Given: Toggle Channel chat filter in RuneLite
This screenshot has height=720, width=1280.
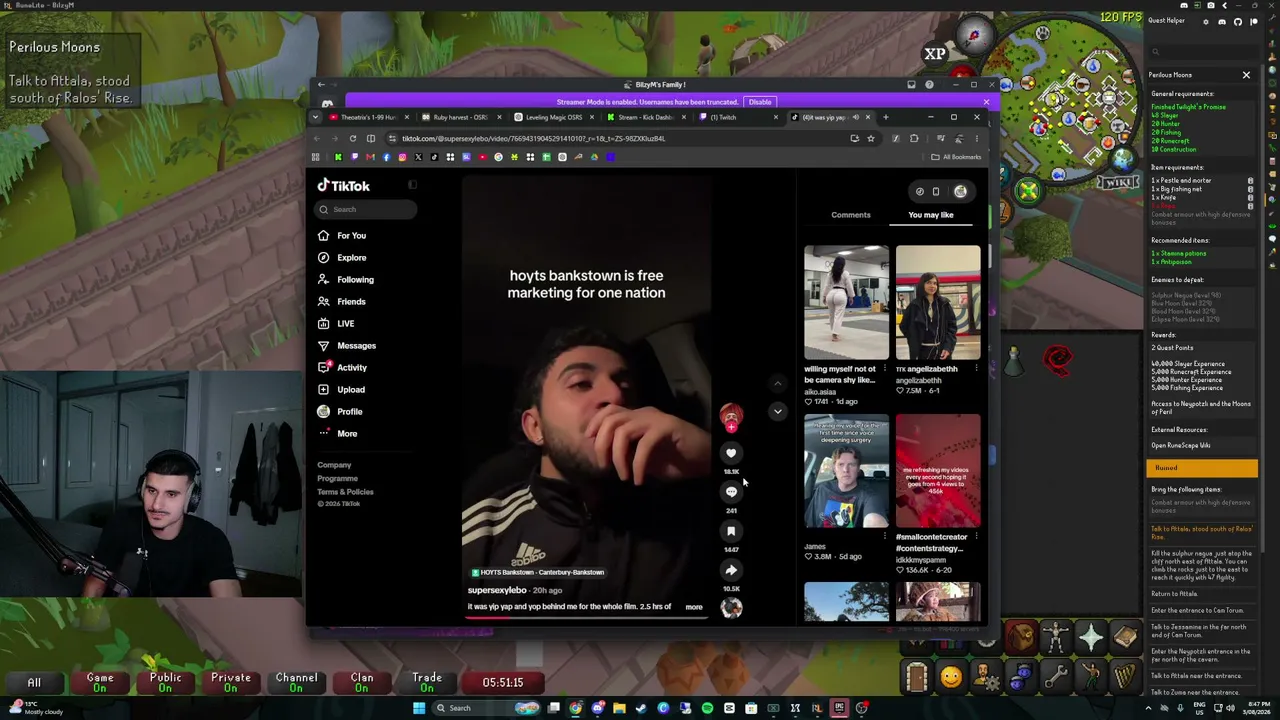Looking at the screenshot, I should point(296,682).
